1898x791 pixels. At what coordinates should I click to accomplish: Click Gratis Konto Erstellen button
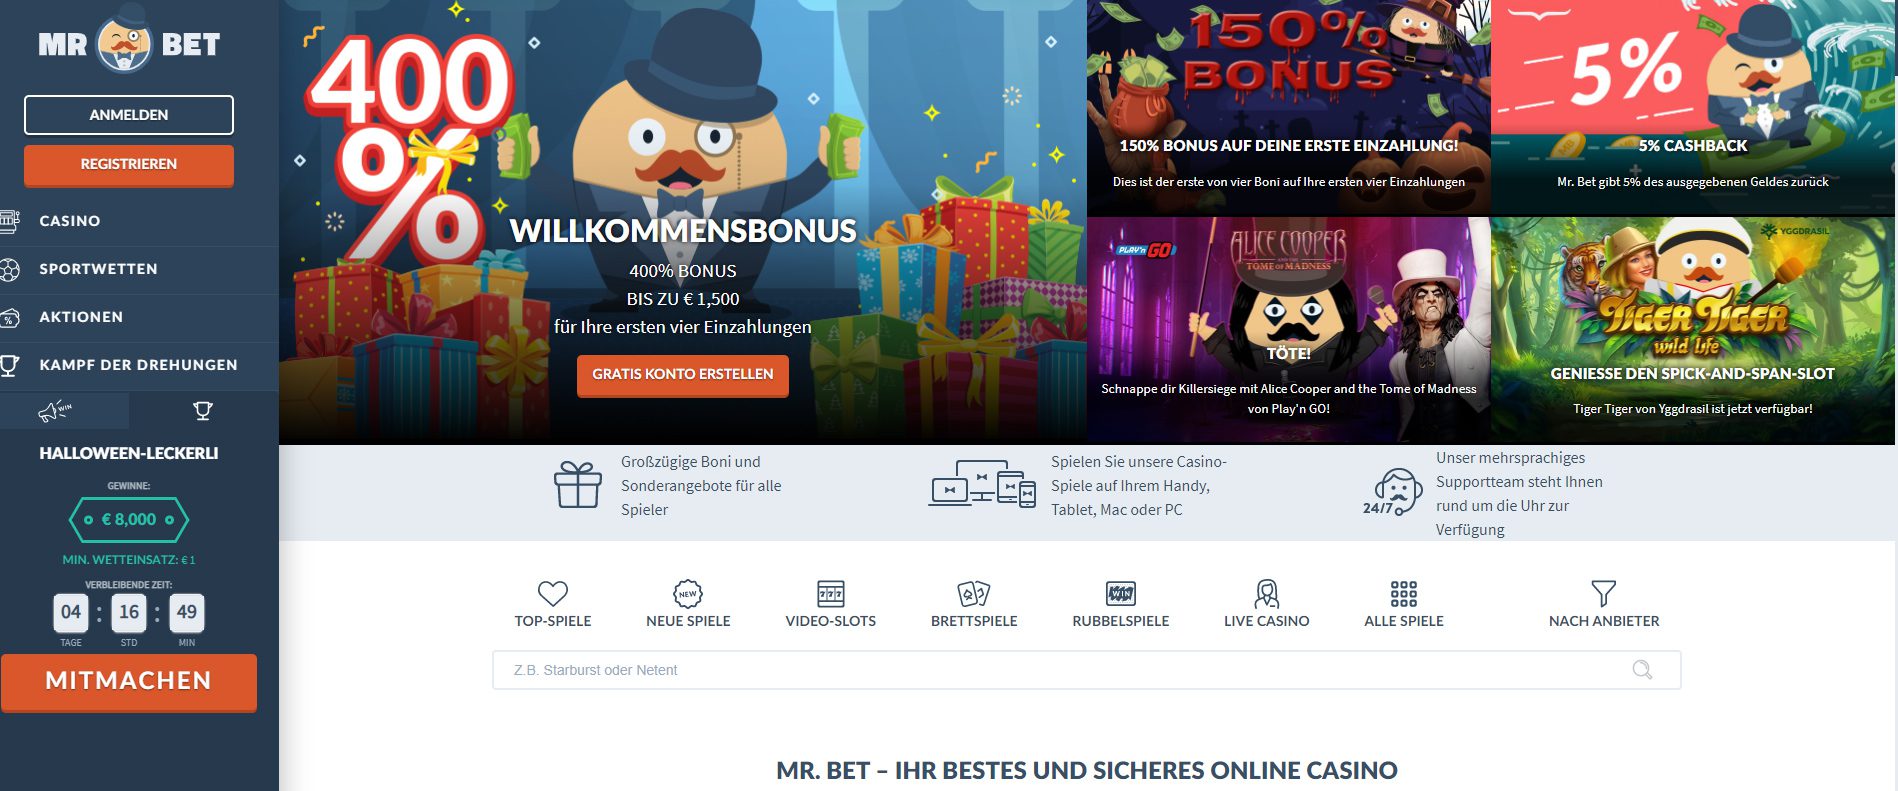click(683, 375)
